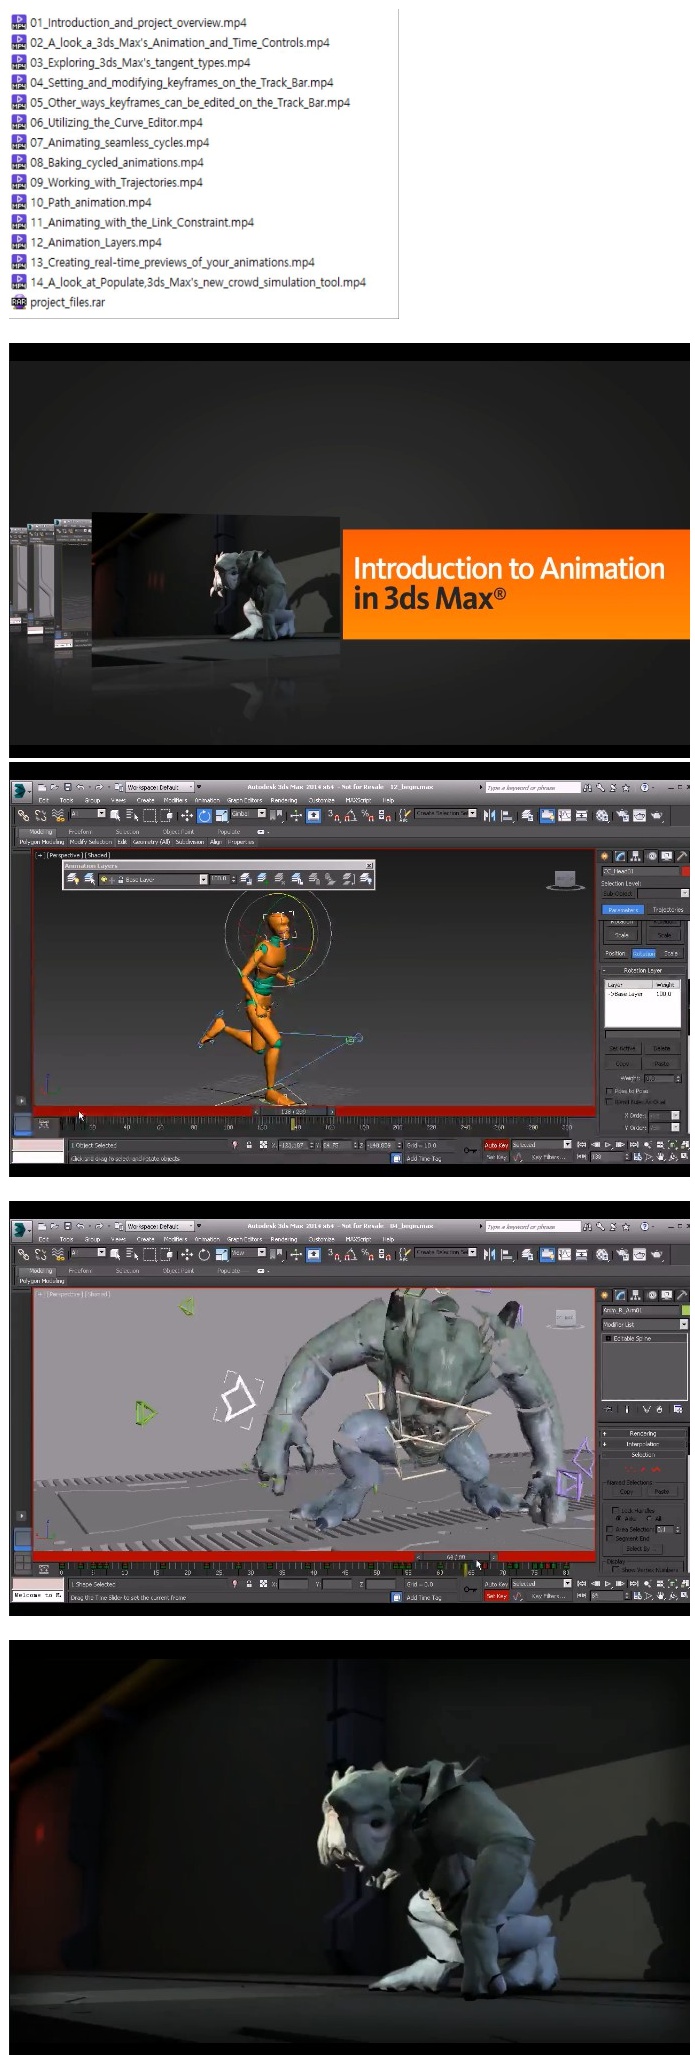Toggle selection lock icon in runner-scene status bar
Screen dimensions: 695x2055
249,1144
